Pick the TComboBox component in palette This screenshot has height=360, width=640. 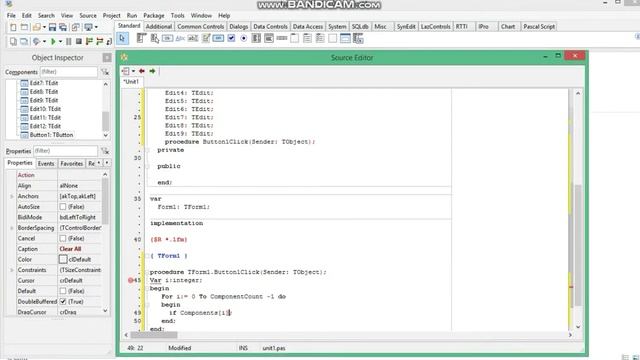[269, 38]
